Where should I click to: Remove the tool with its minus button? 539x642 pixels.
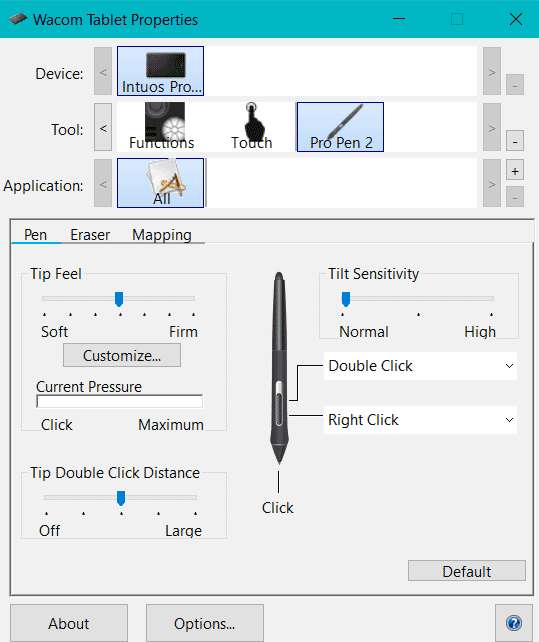tap(515, 142)
